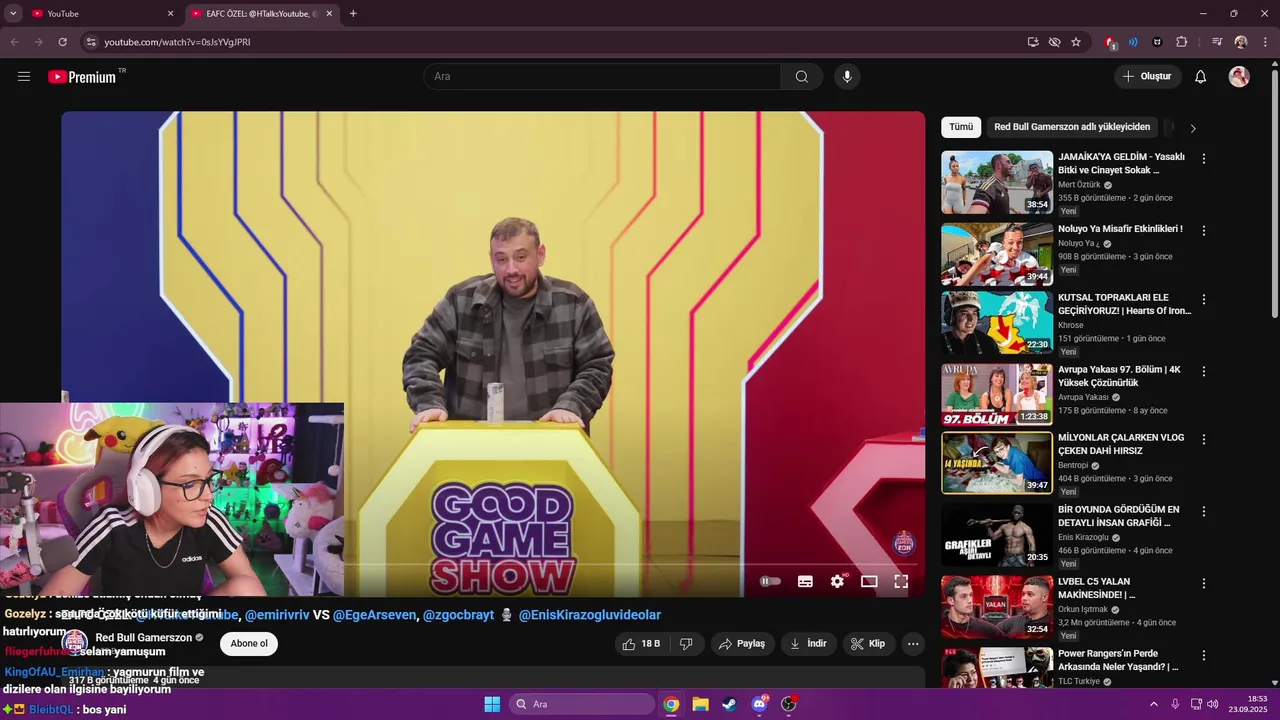Open Discord from the taskbar
This screenshot has height=720, width=1280.
(x=759, y=704)
